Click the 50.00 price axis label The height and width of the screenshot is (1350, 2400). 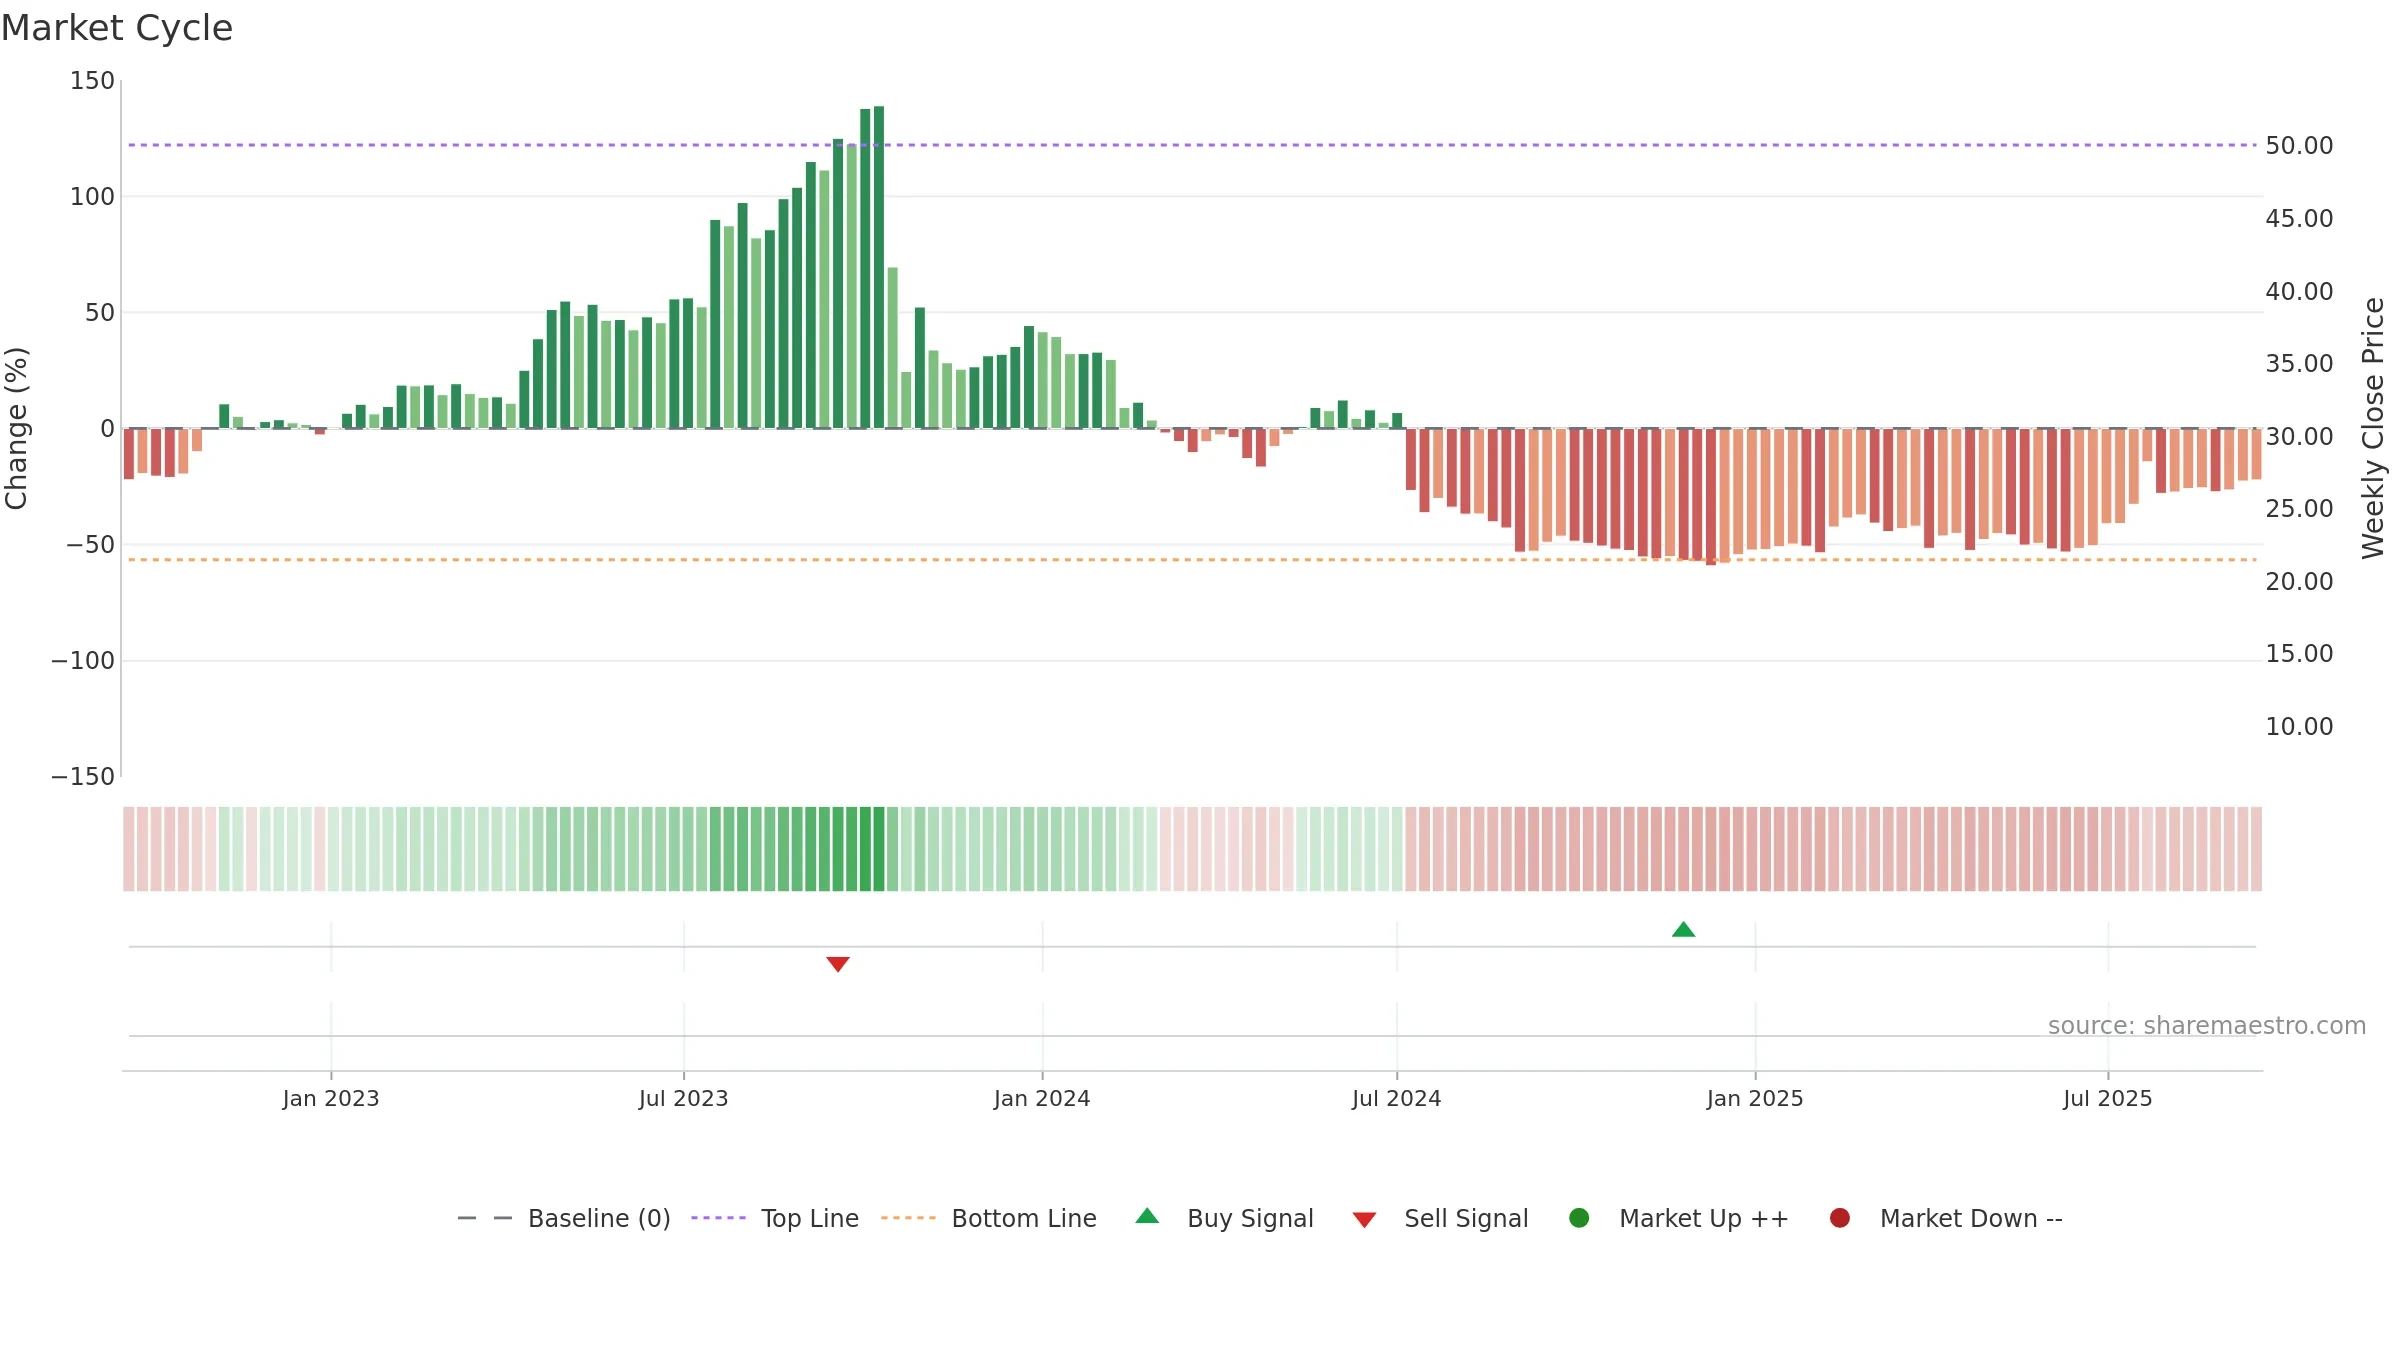click(2299, 146)
